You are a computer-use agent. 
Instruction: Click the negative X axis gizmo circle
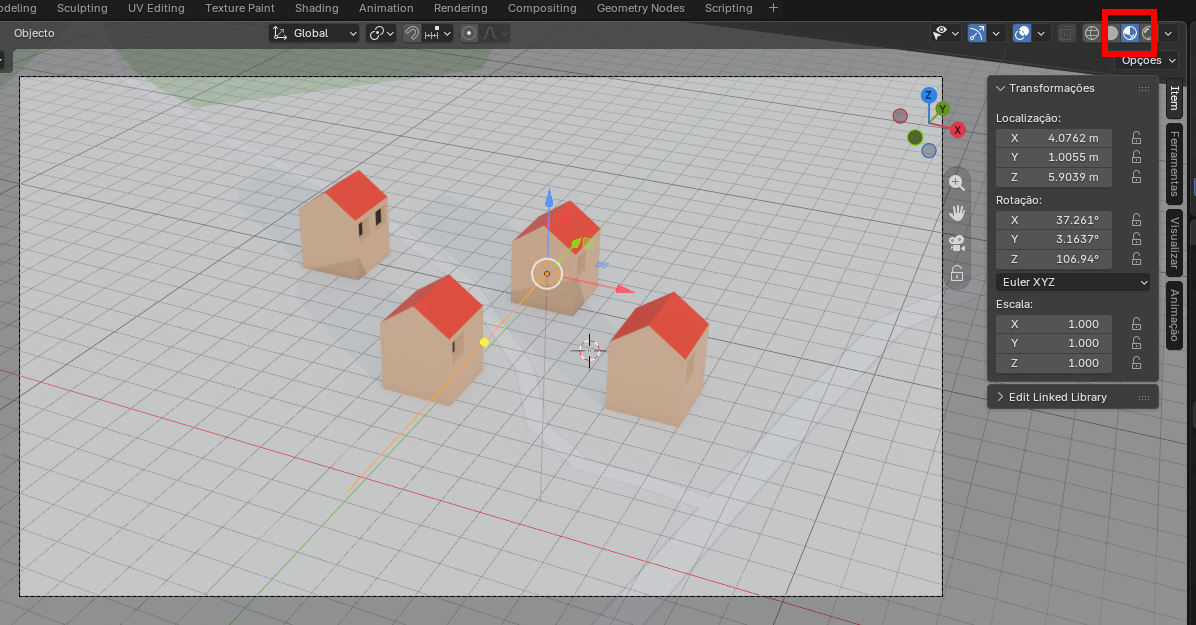[900, 116]
